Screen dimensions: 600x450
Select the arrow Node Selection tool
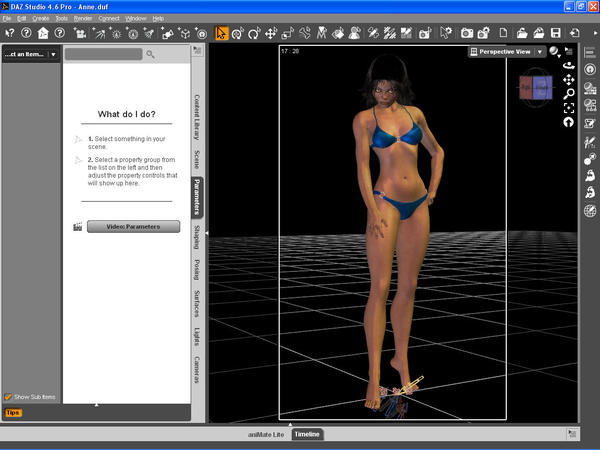(221, 33)
